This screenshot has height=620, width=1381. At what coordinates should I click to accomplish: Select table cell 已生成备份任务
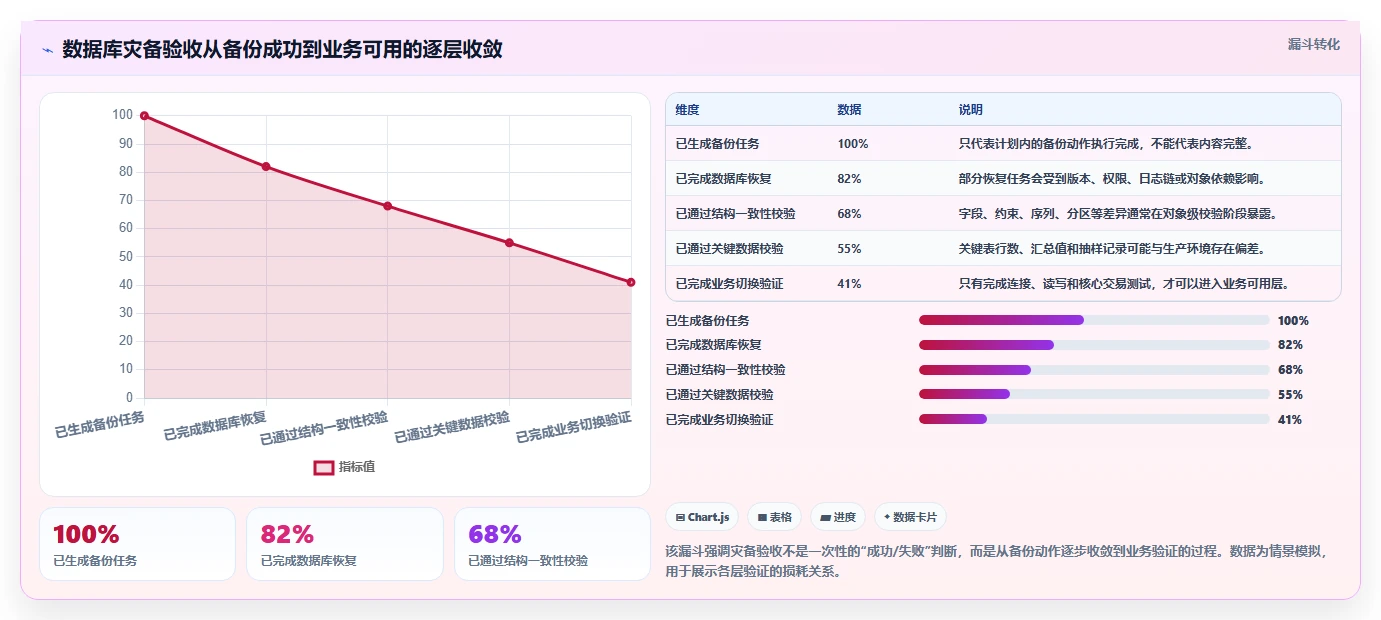717,144
